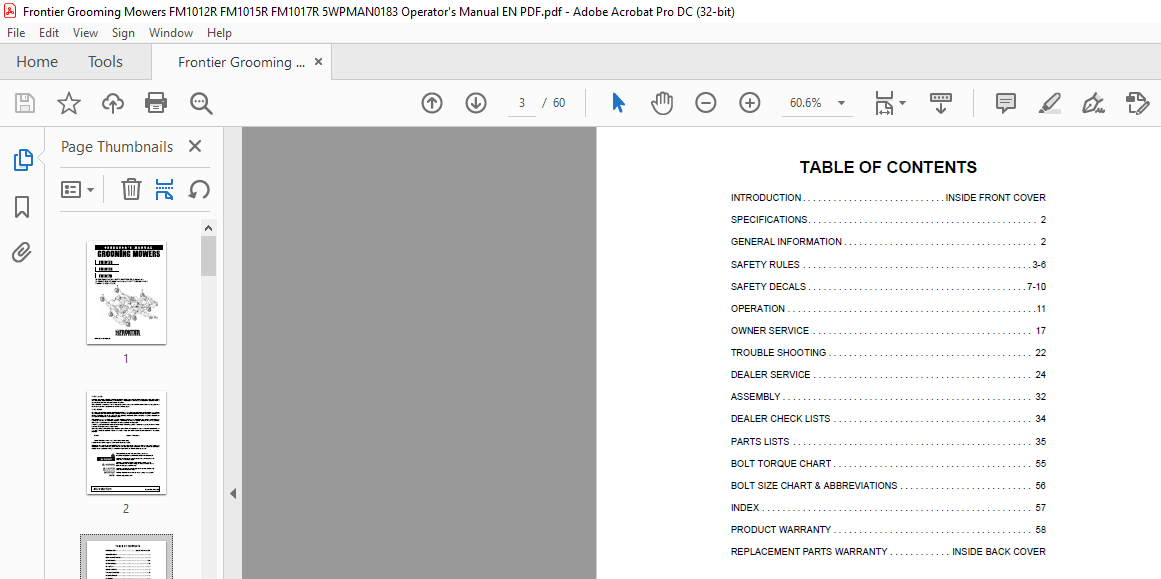This screenshot has width=1161, height=579.
Task: Add a comment with speech bubble icon
Action: pos(1006,103)
